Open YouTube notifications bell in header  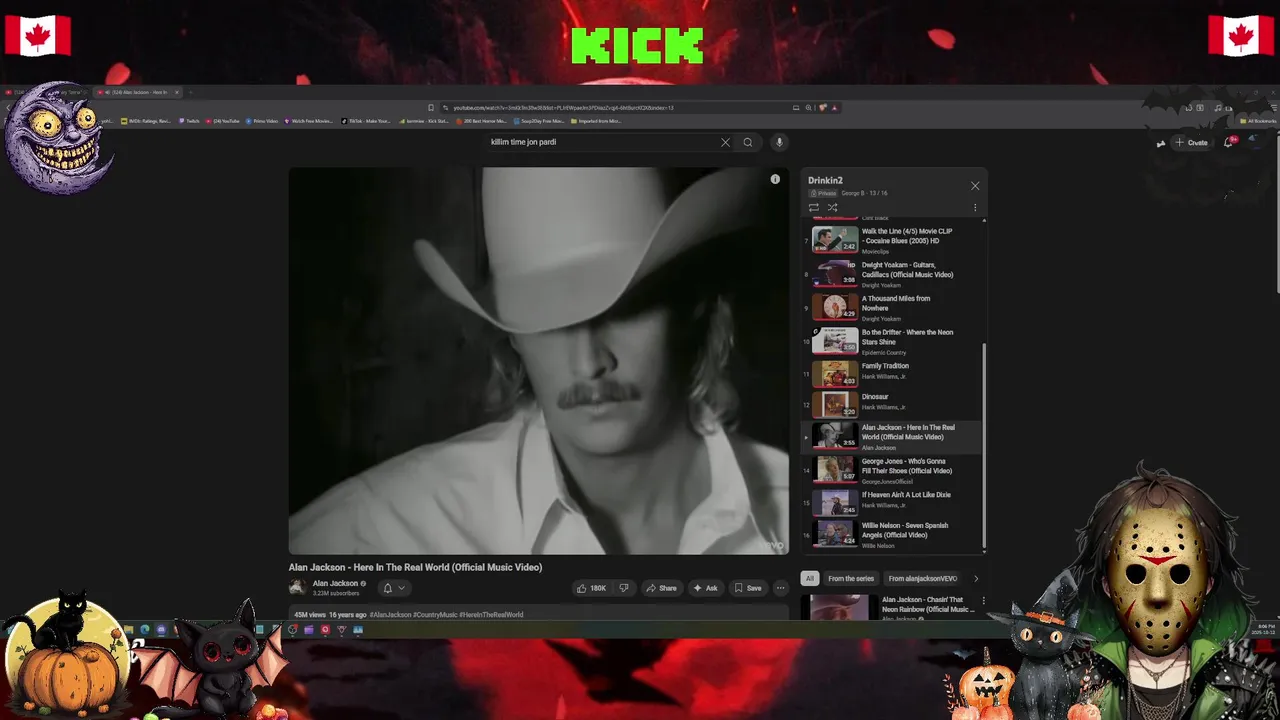(x=1229, y=142)
